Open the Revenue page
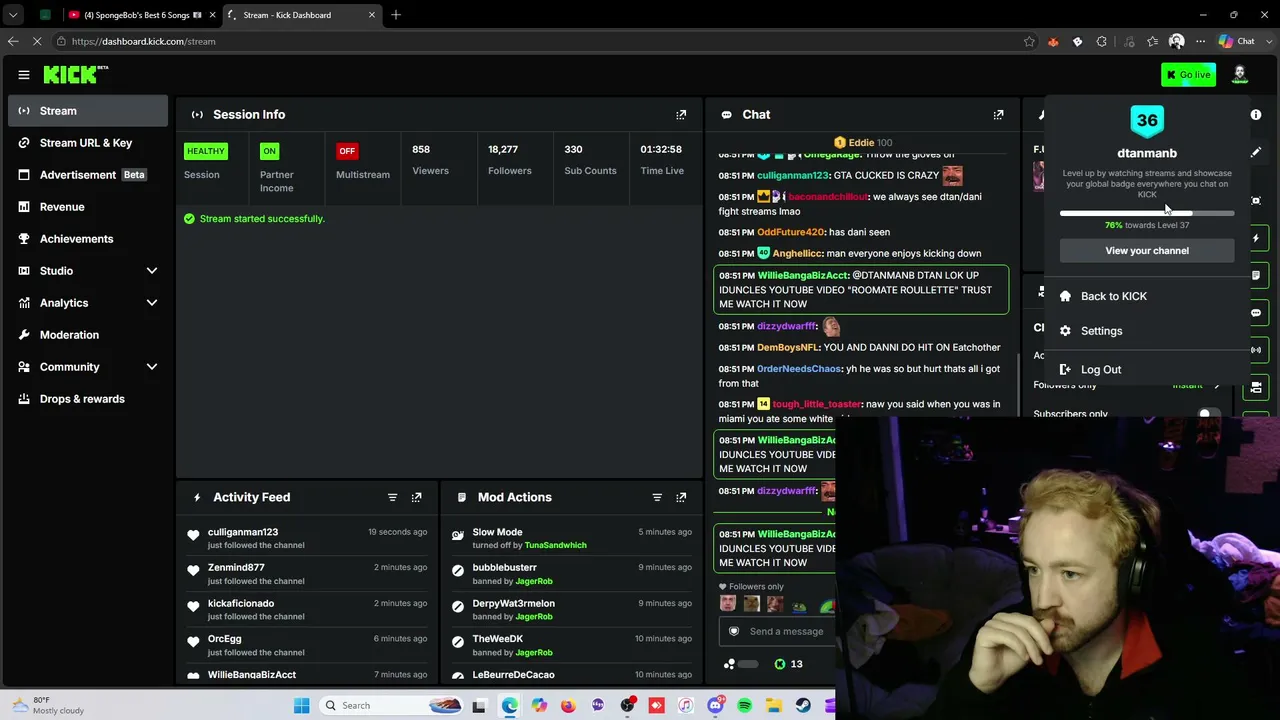This screenshot has height=720, width=1280. click(88, 207)
